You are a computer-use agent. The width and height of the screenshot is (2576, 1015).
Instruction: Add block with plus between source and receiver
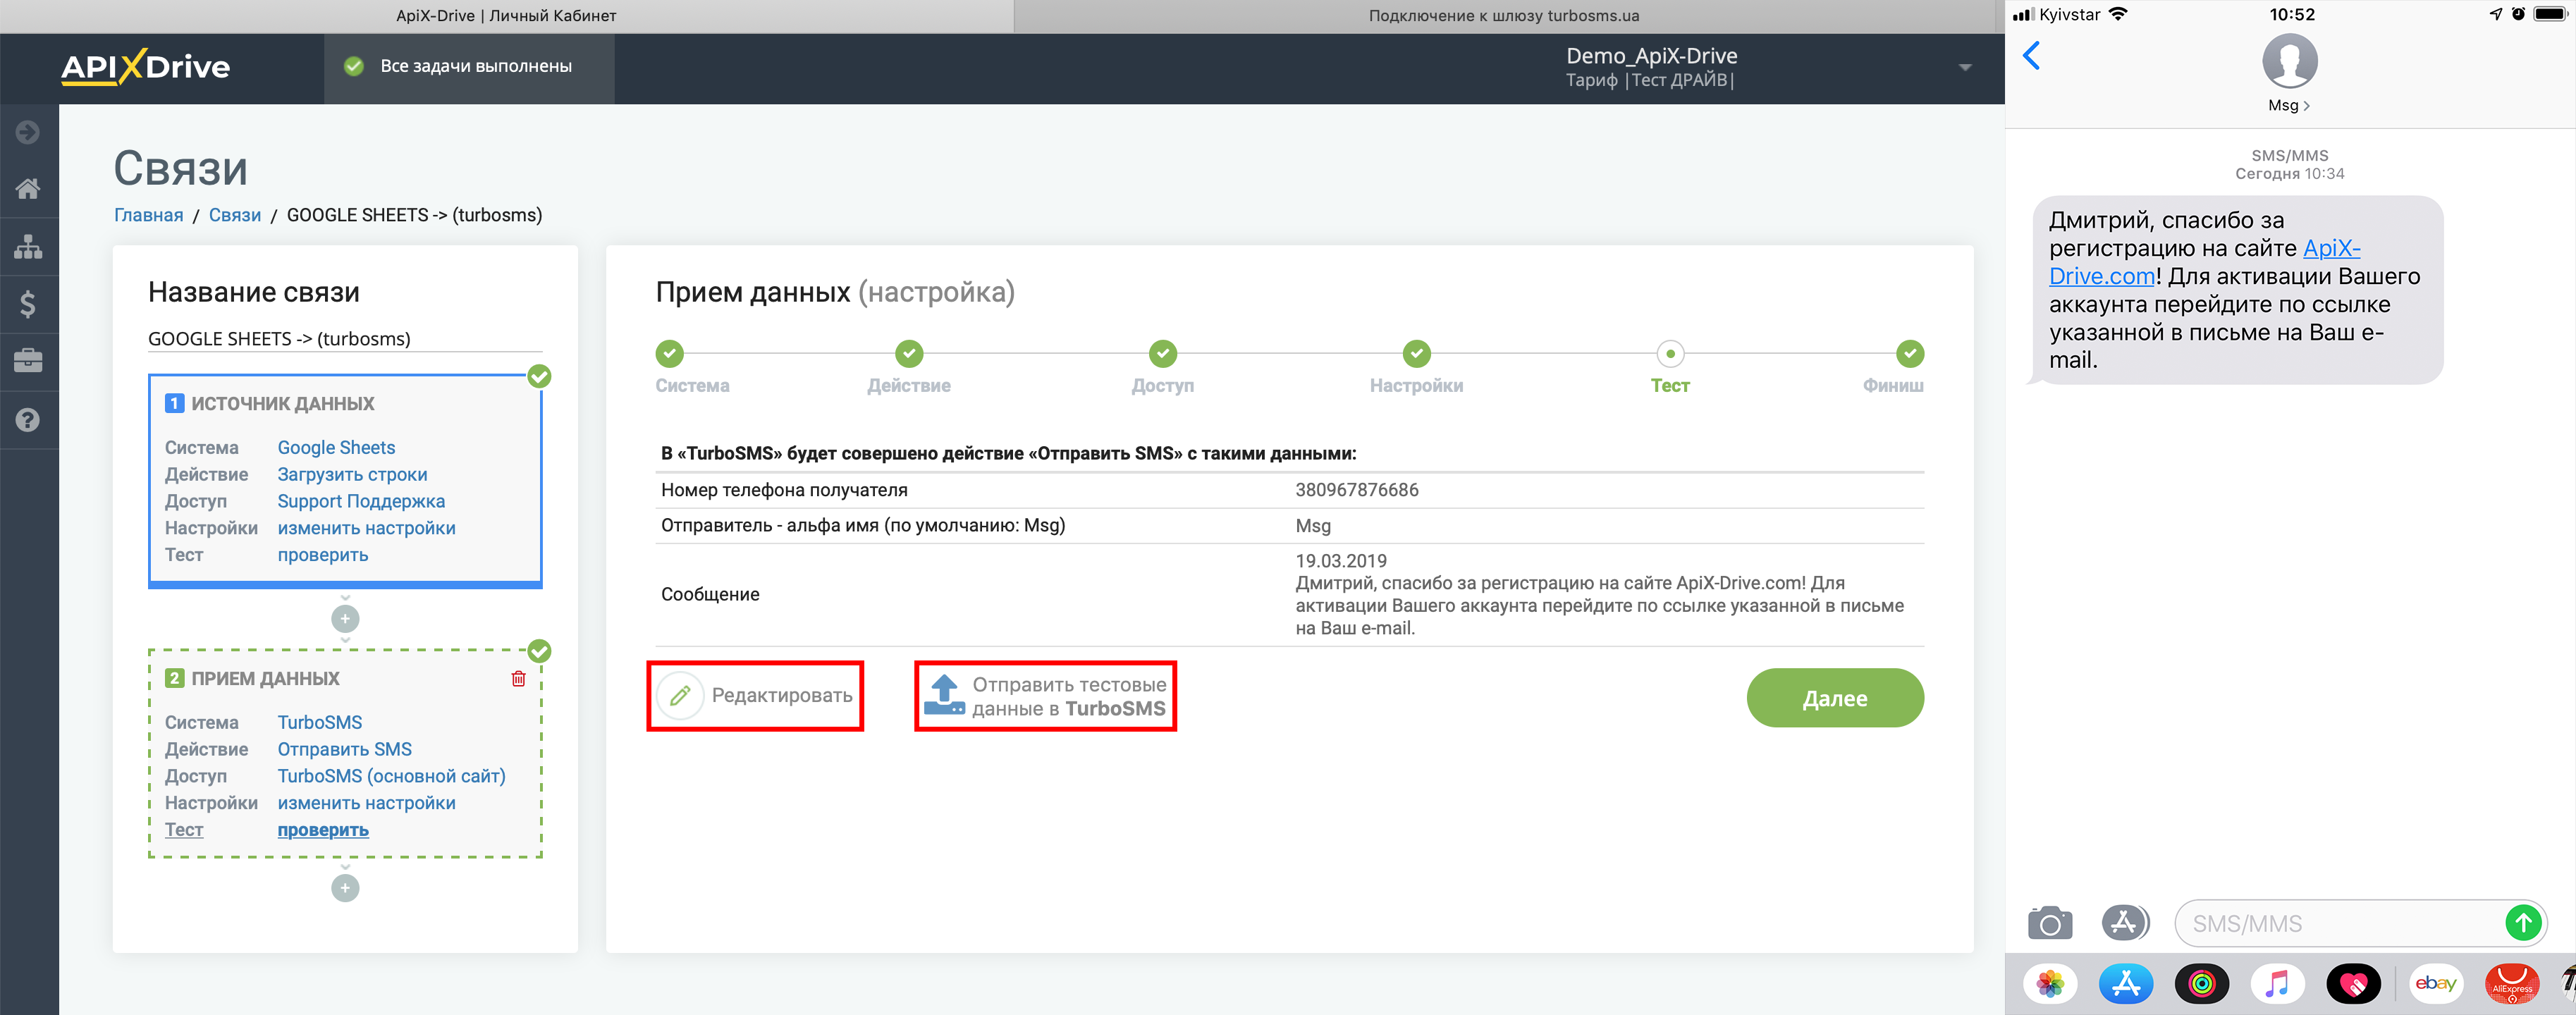pyautogui.click(x=345, y=618)
